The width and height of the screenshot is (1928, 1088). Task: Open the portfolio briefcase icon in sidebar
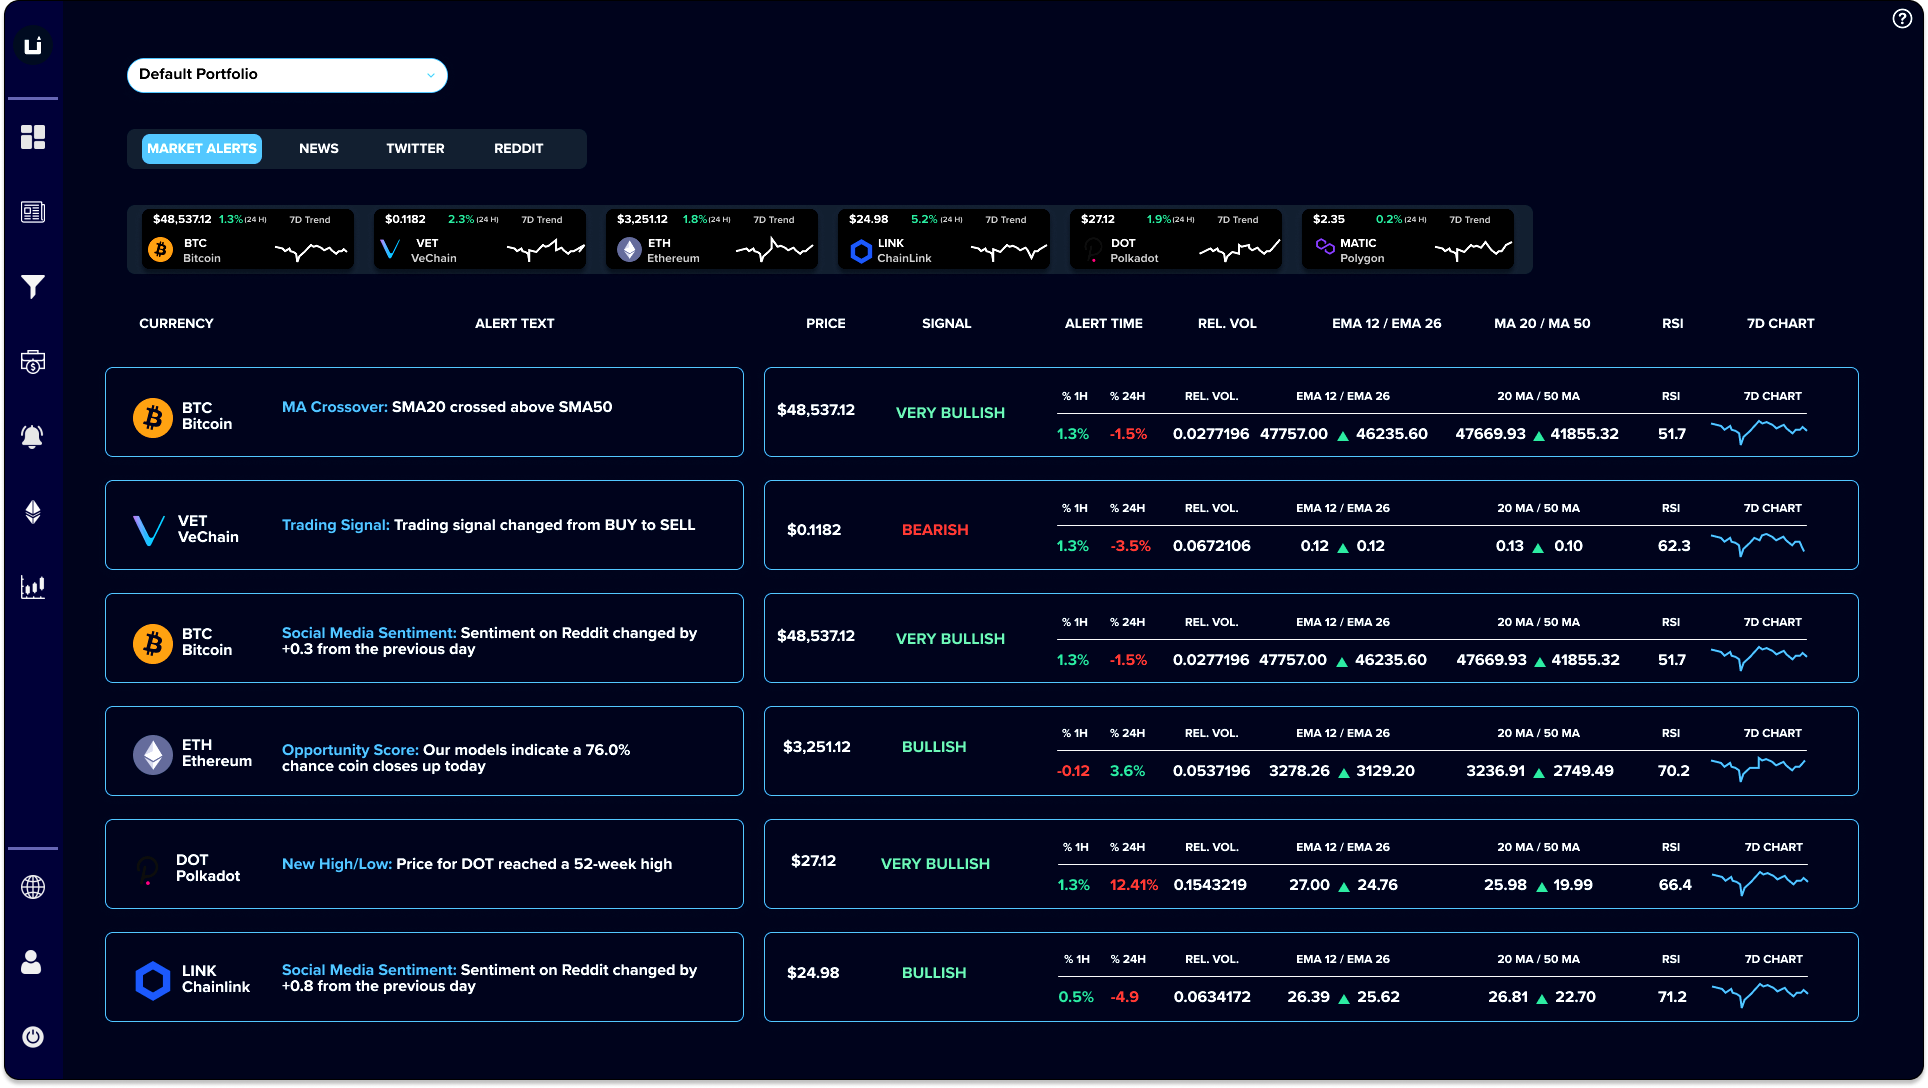click(34, 362)
